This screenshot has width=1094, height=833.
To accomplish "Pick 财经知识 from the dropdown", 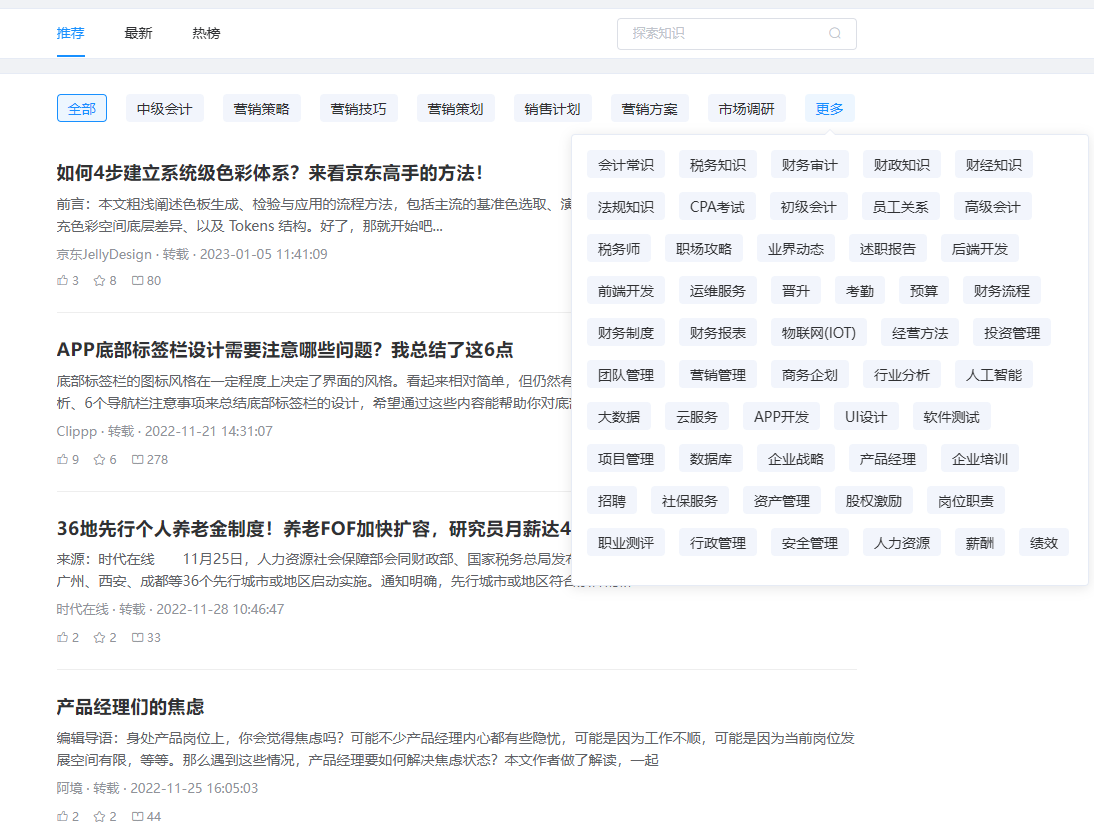I will pos(994,165).
